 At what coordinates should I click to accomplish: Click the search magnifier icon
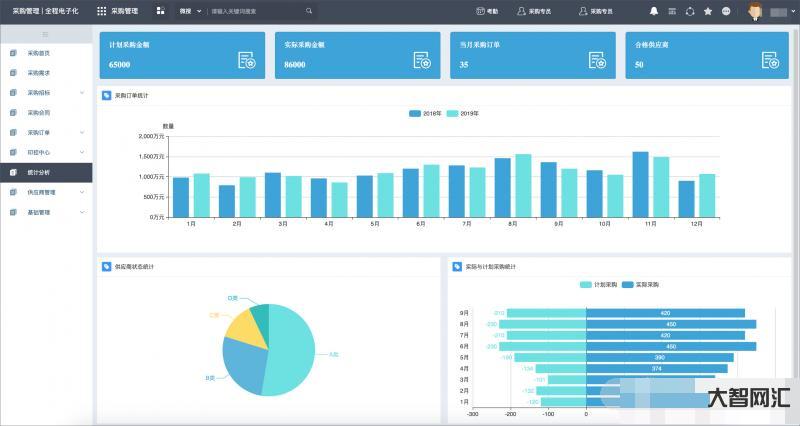[x=309, y=11]
